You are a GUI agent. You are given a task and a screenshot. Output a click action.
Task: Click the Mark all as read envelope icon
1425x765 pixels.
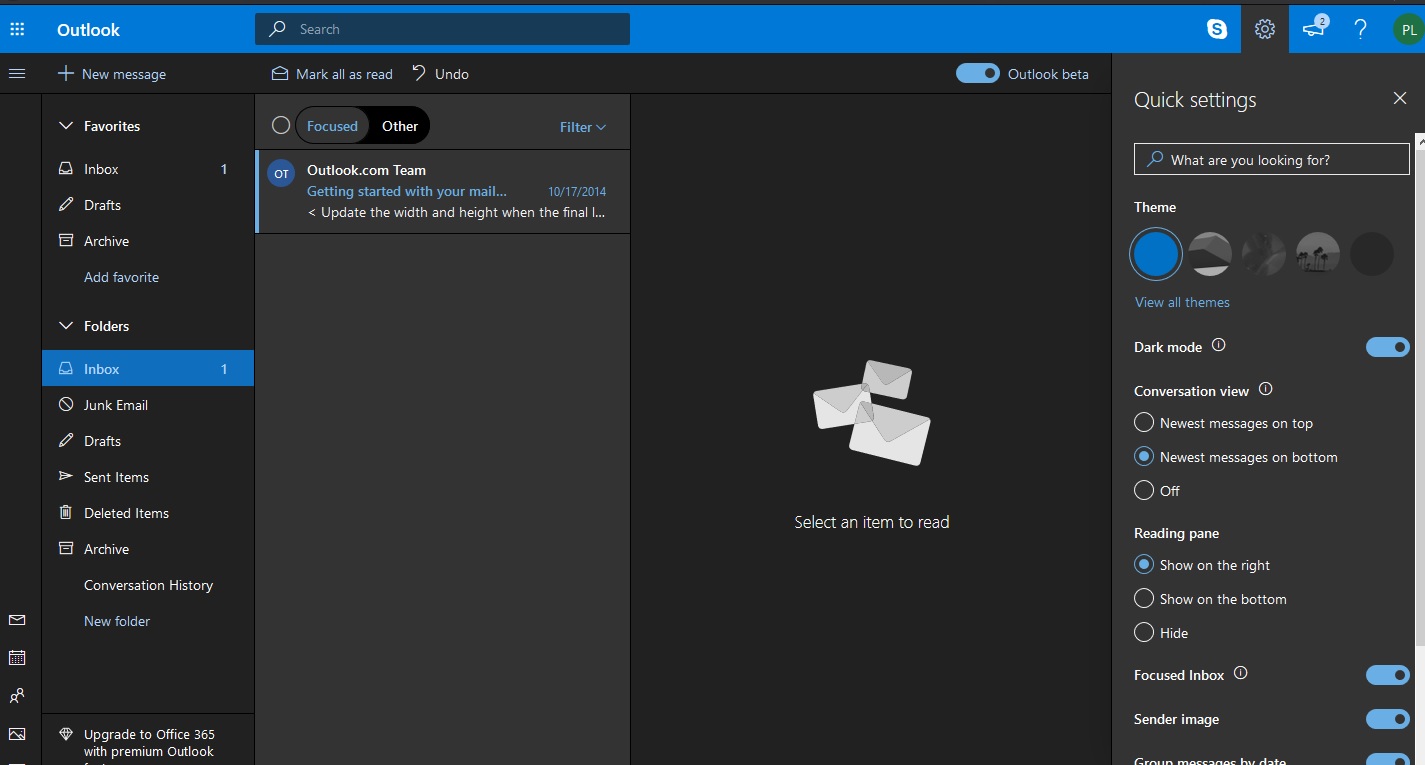pos(280,74)
